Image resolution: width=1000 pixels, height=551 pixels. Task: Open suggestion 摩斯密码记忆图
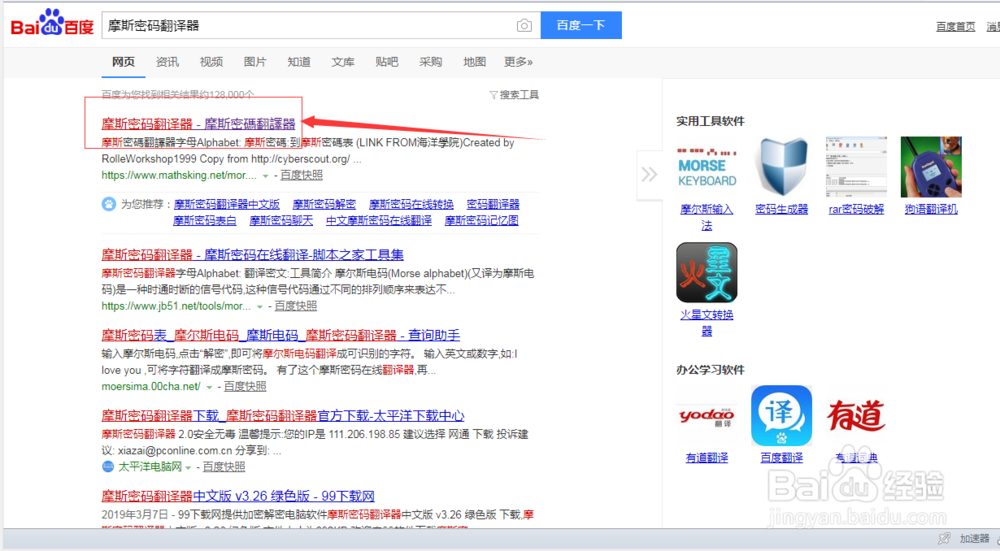click(482, 221)
